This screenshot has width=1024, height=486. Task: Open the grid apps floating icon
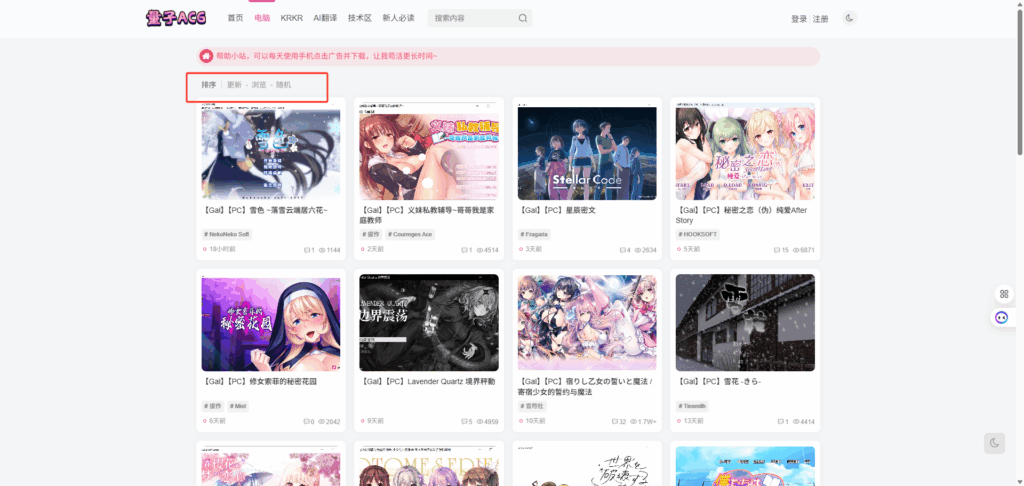[1004, 294]
